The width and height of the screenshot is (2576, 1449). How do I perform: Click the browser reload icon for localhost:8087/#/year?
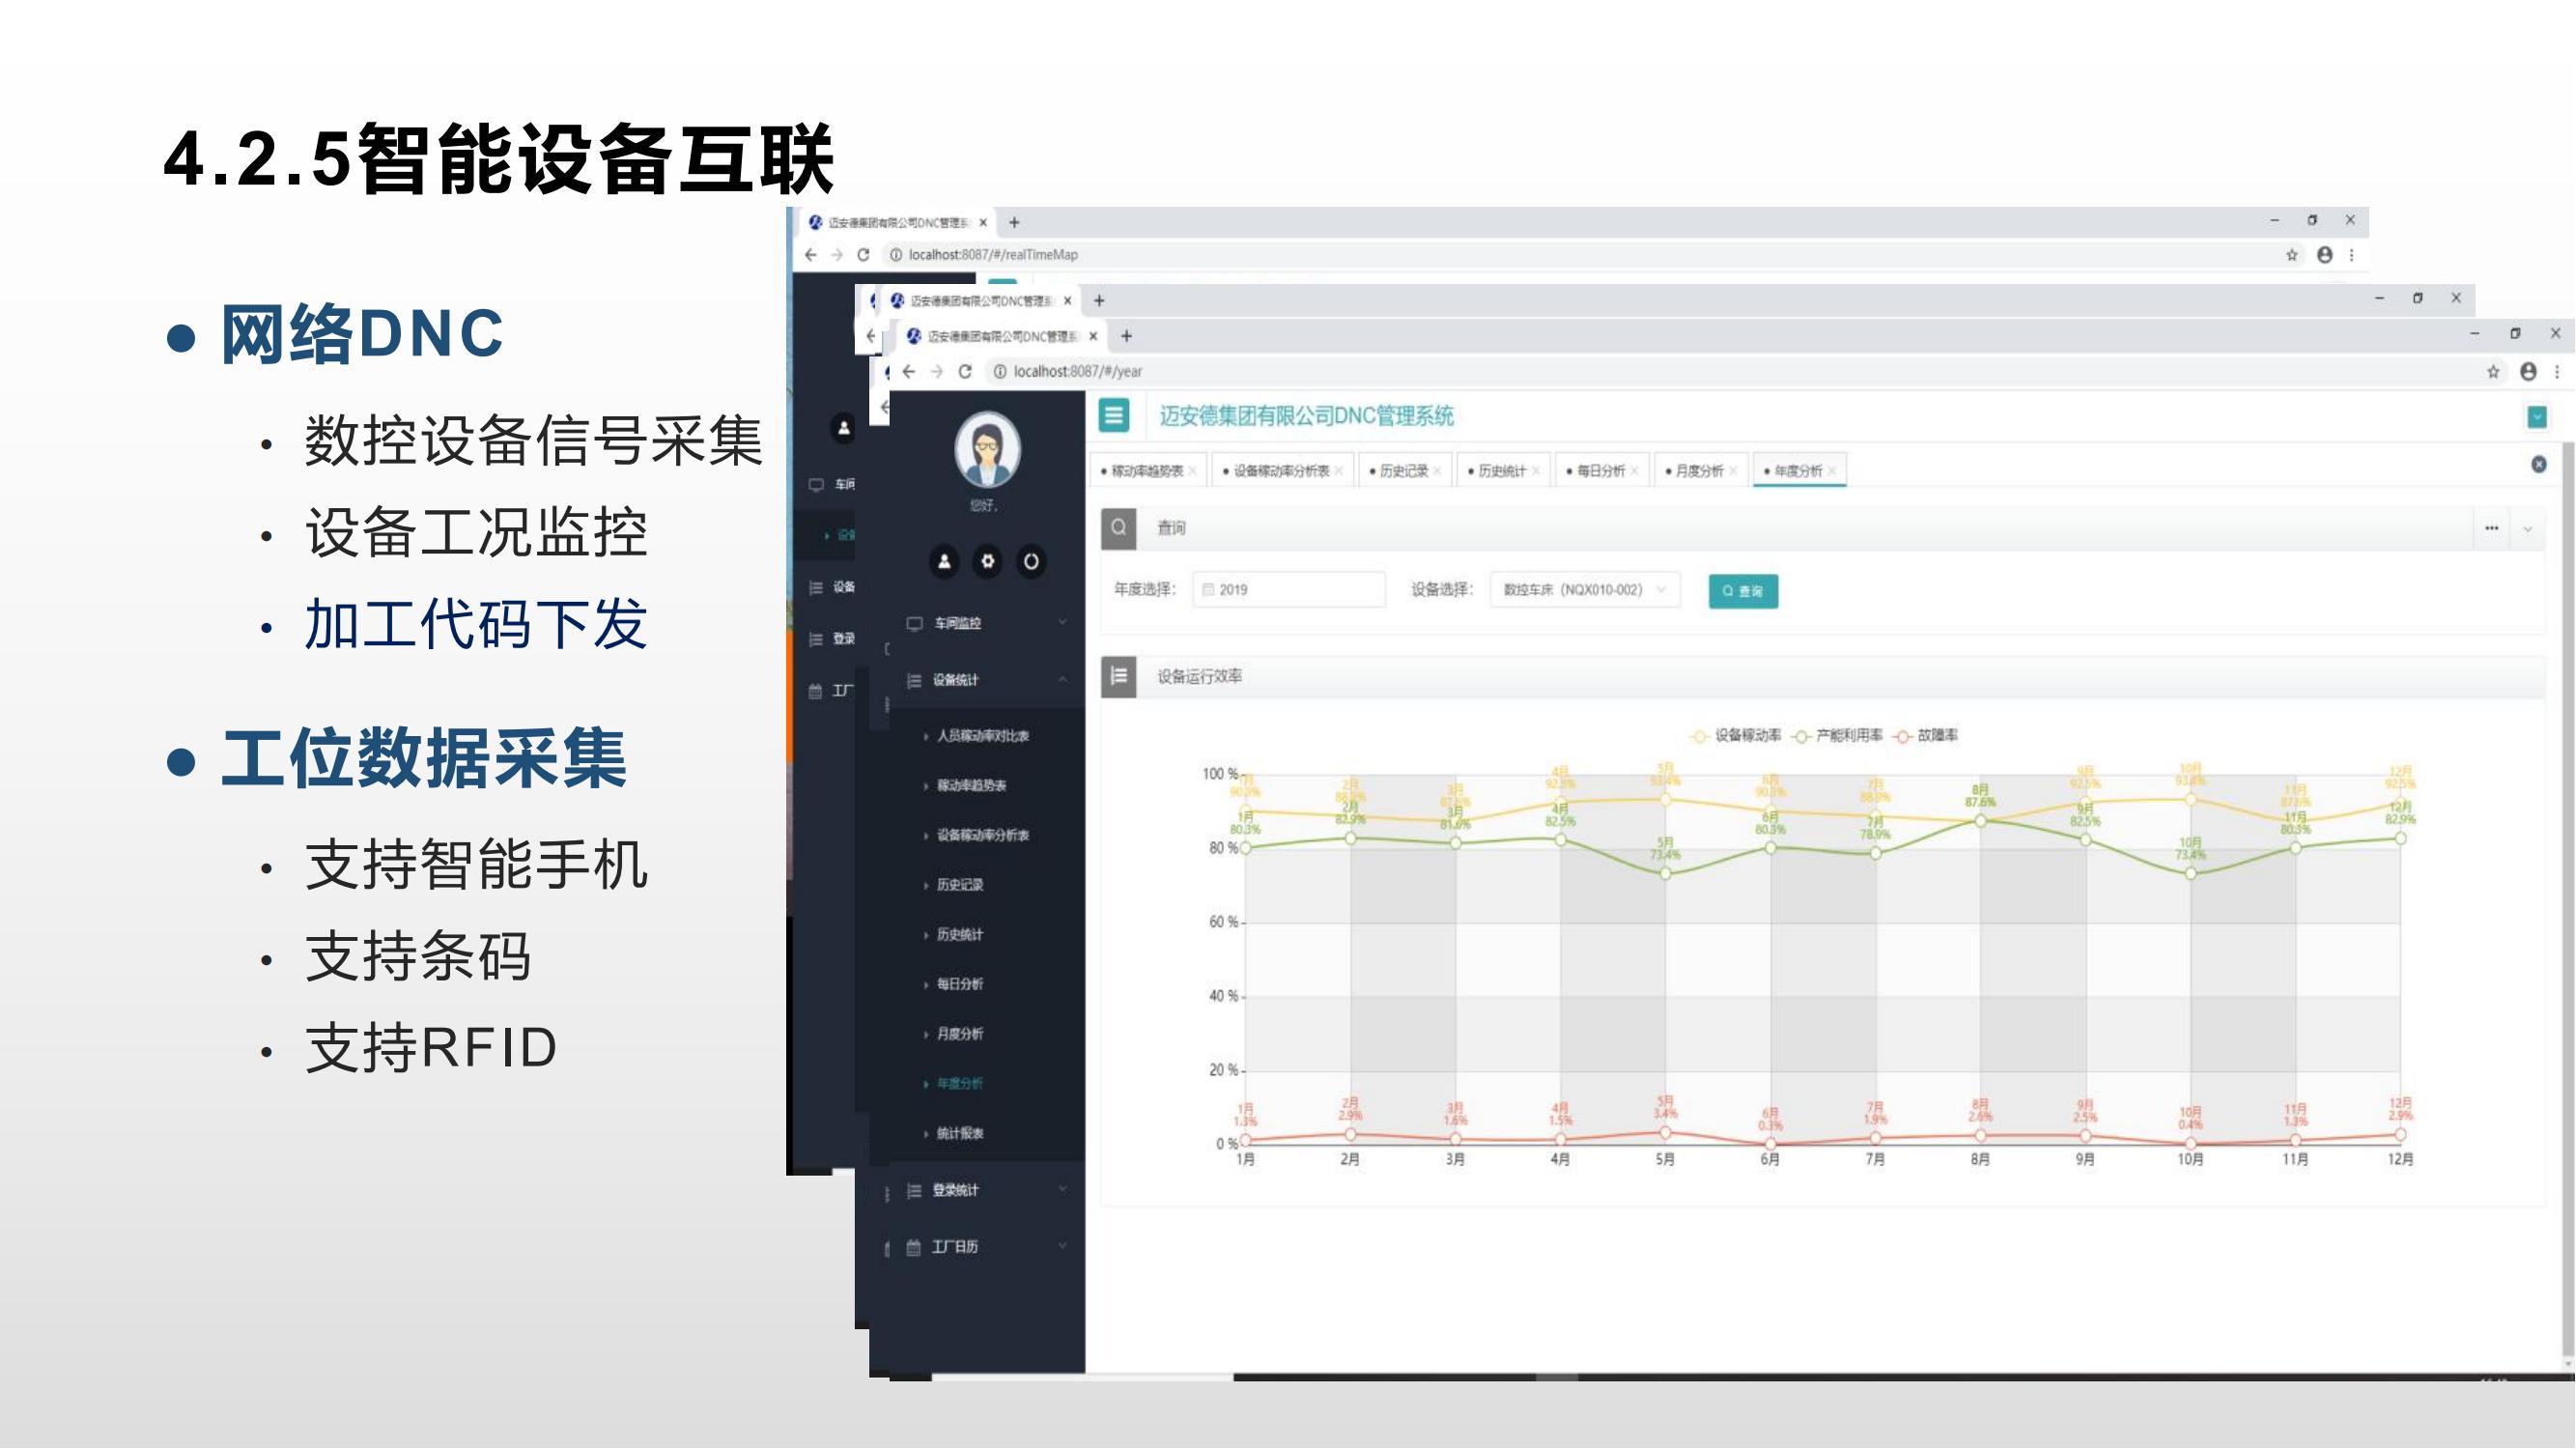[x=965, y=371]
